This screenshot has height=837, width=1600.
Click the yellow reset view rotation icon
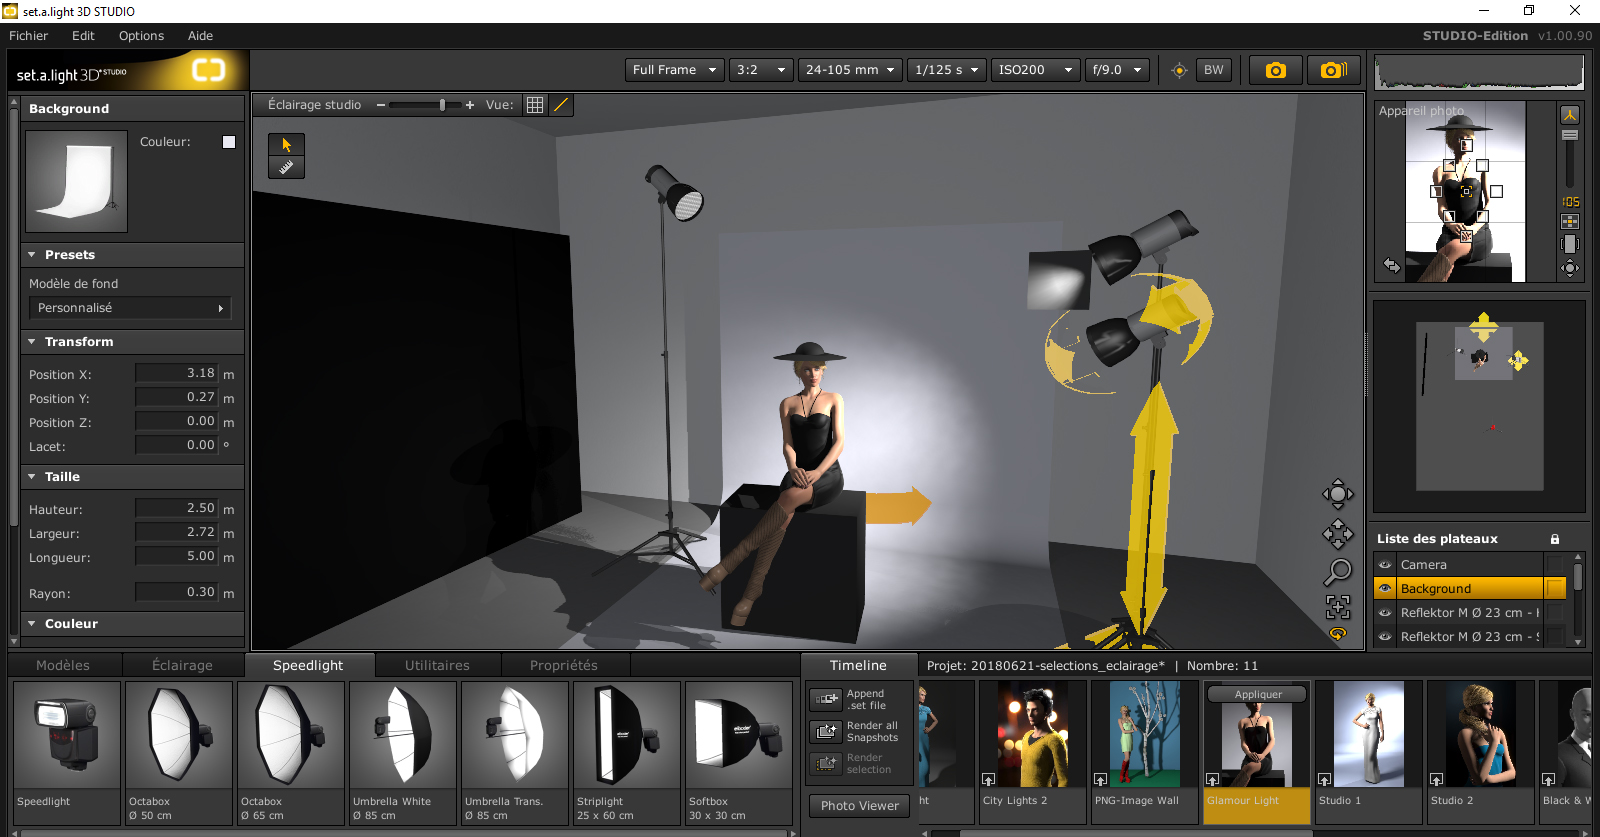pos(1338,633)
